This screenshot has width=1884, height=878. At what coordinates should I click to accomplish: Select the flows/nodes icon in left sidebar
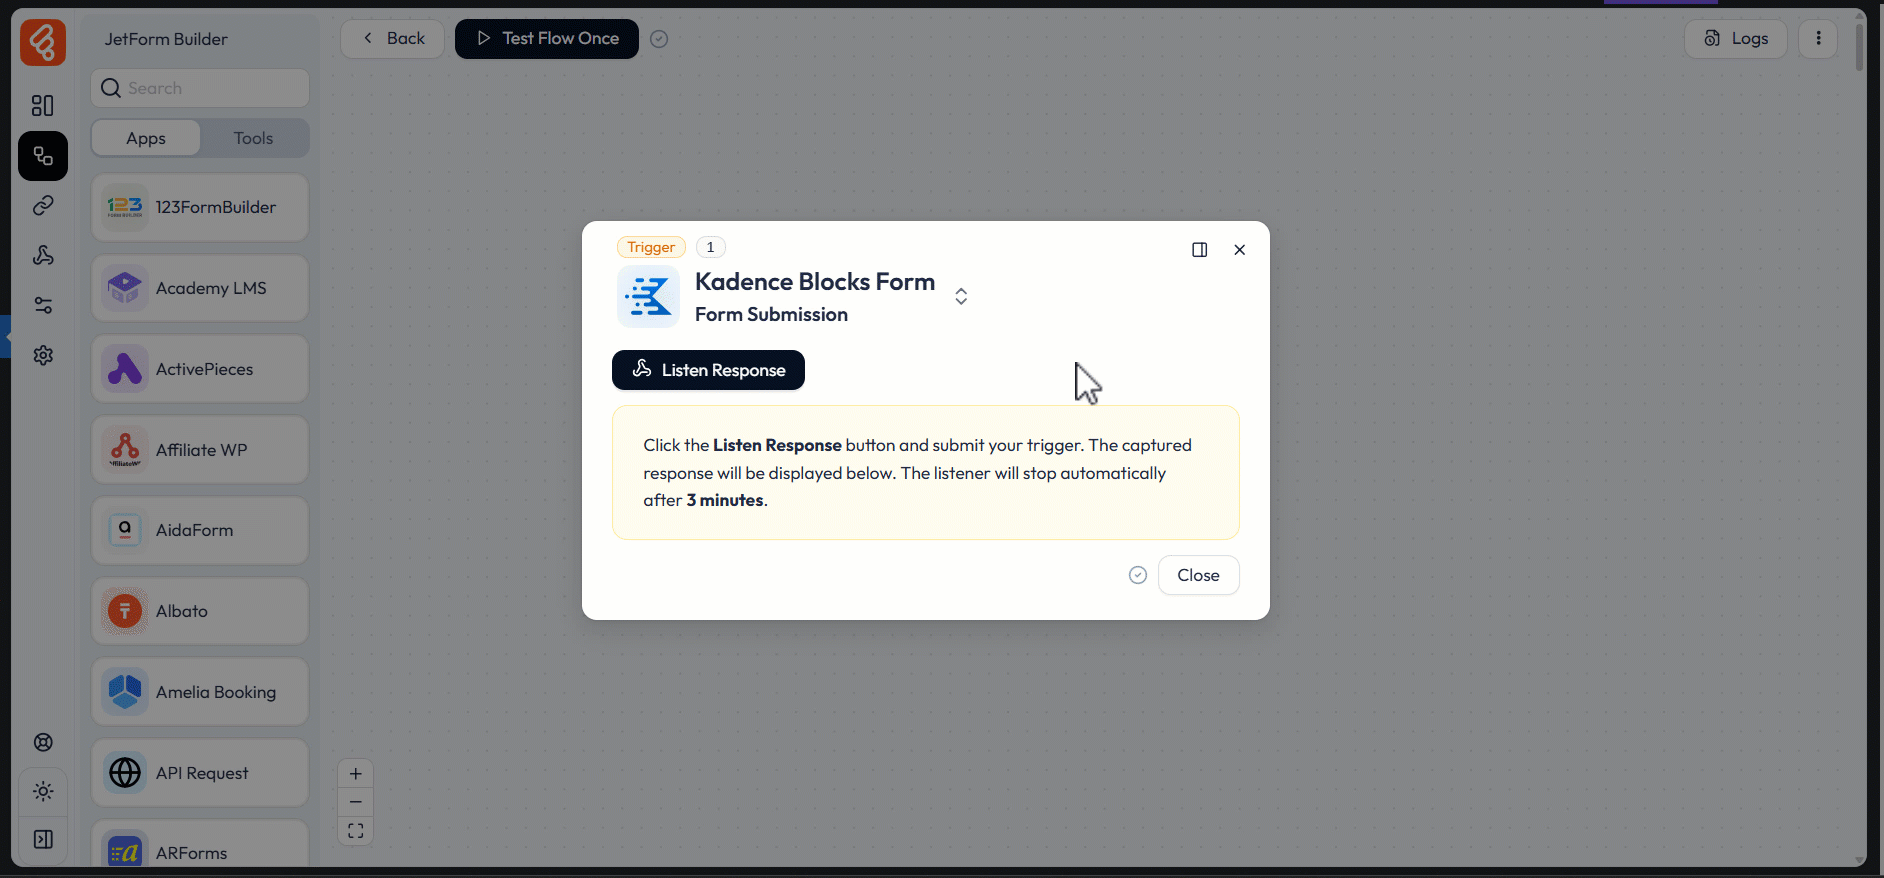click(43, 156)
